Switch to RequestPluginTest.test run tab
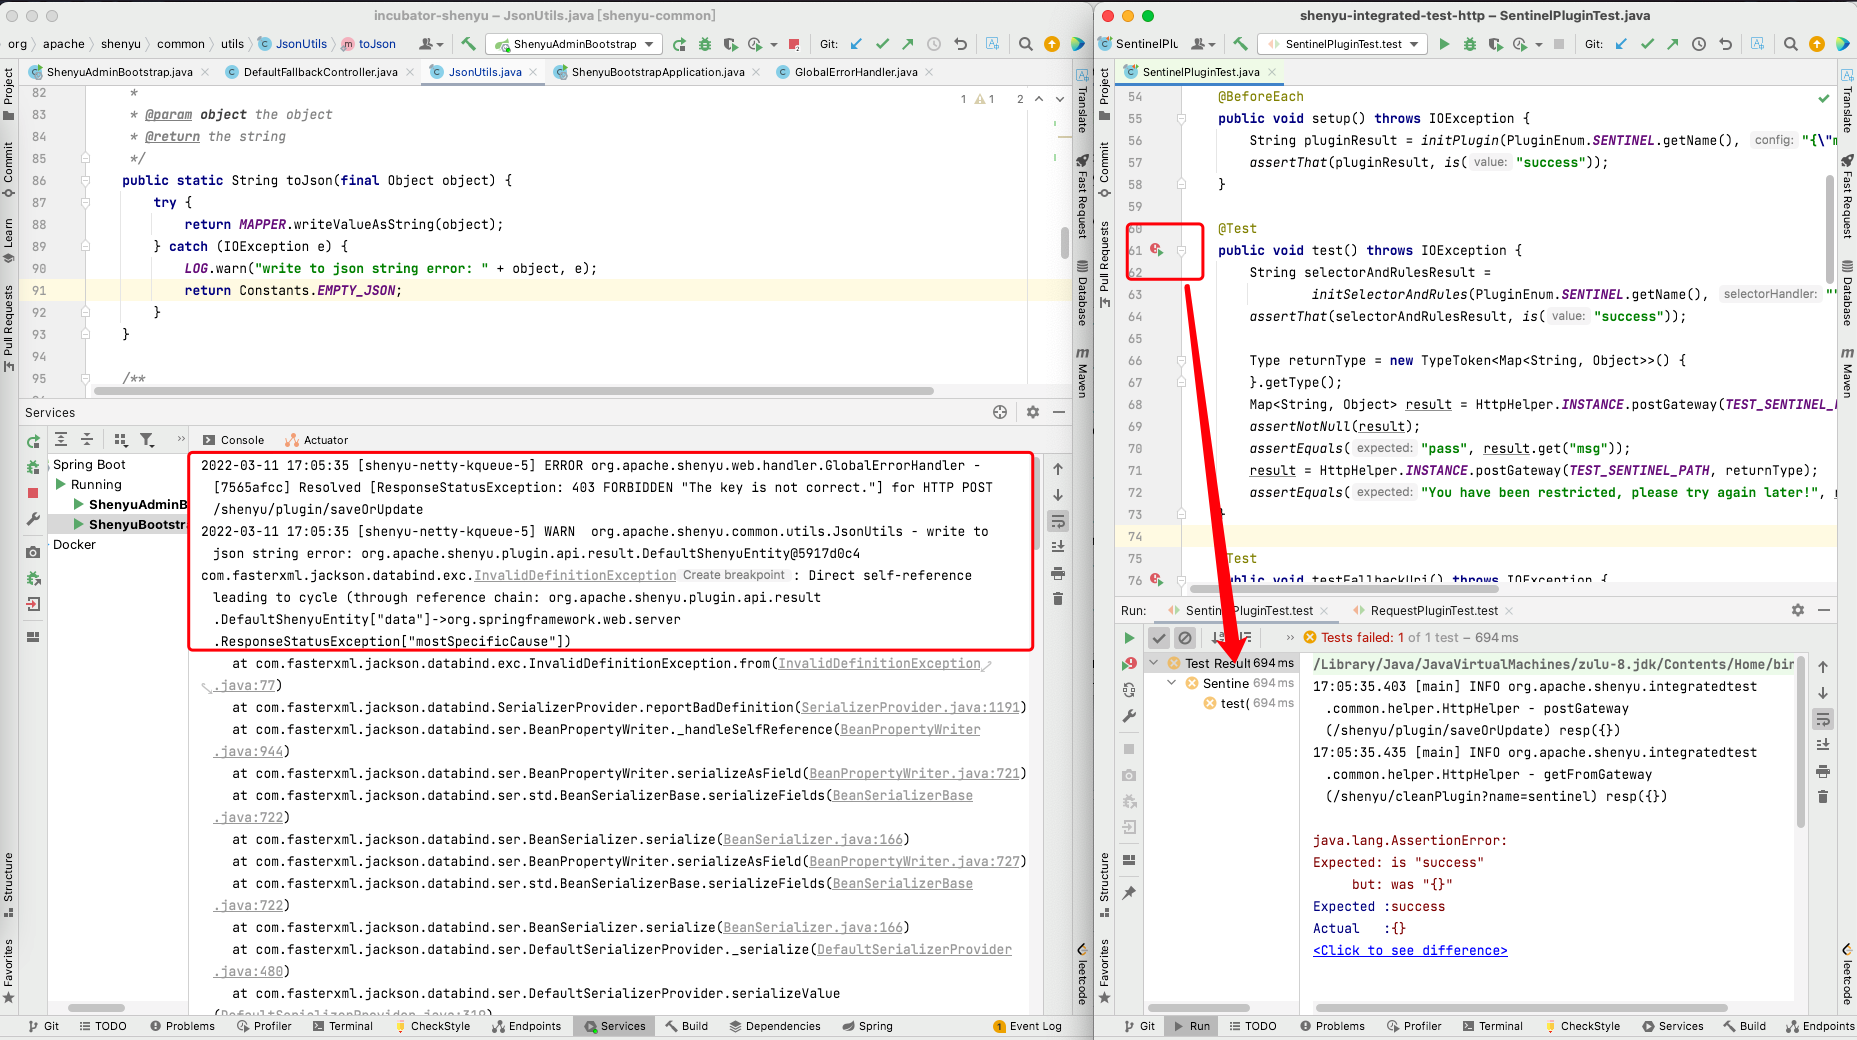The height and width of the screenshot is (1040, 1857). pyautogui.click(x=1433, y=610)
